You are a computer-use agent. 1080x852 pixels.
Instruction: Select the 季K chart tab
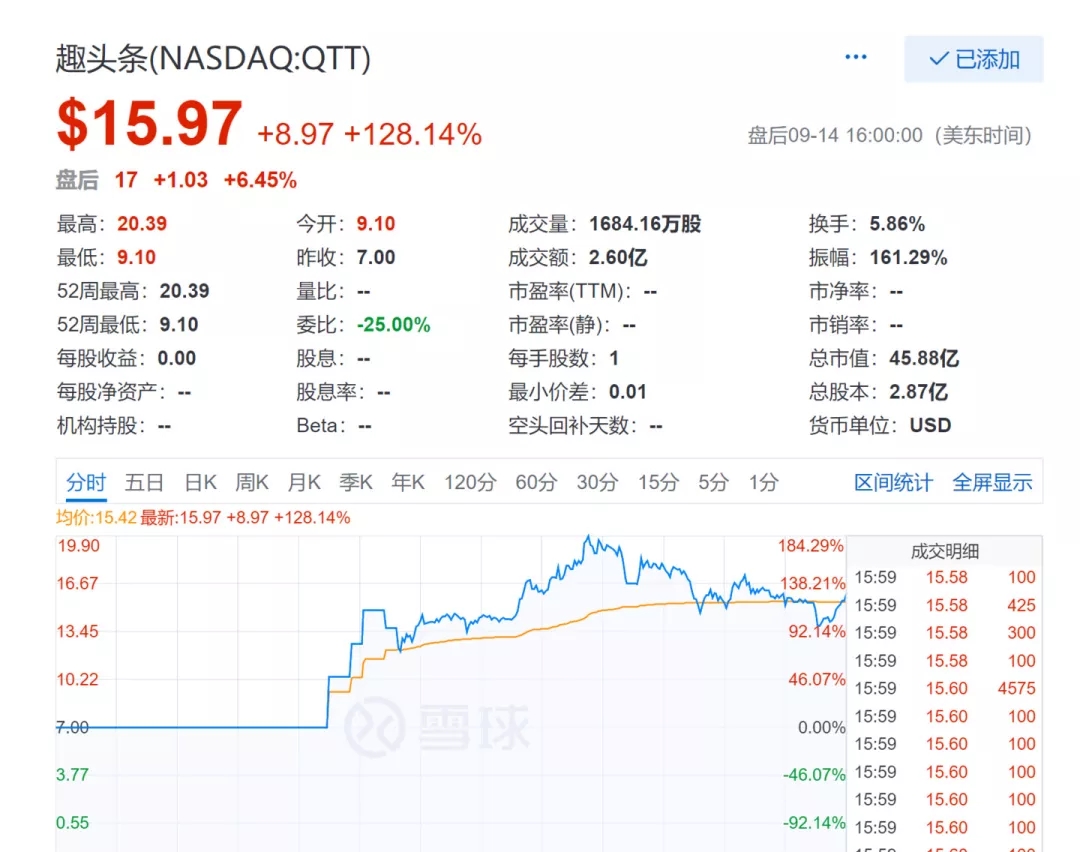click(356, 483)
